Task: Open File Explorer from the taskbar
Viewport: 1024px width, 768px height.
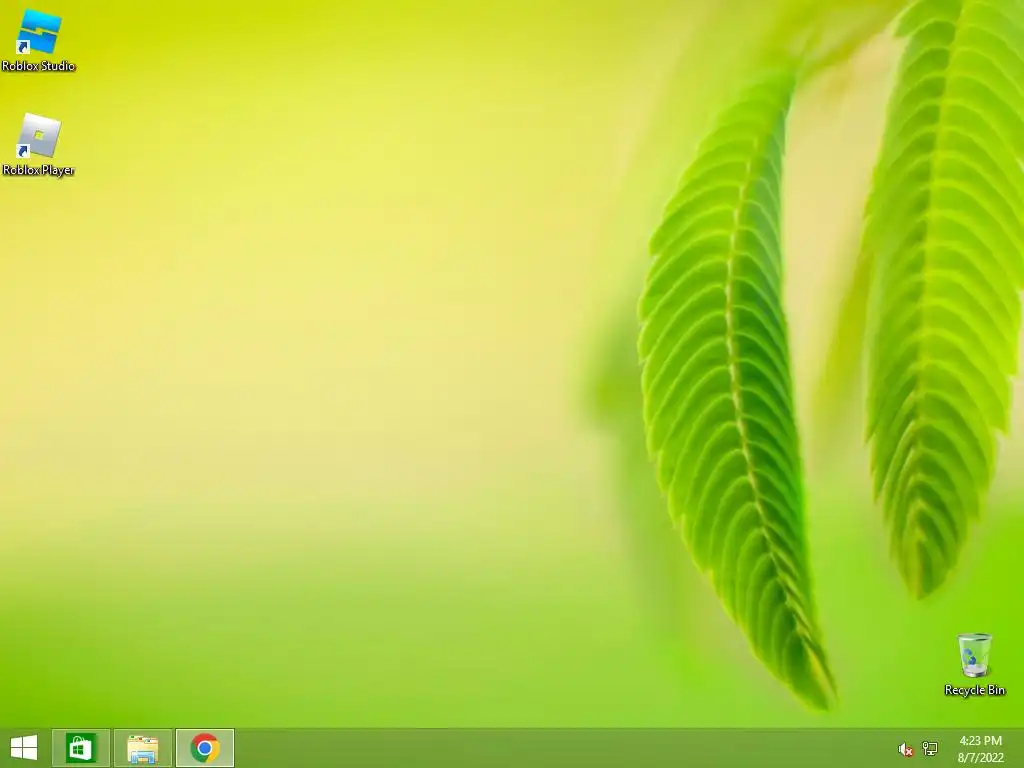Action: tap(143, 748)
